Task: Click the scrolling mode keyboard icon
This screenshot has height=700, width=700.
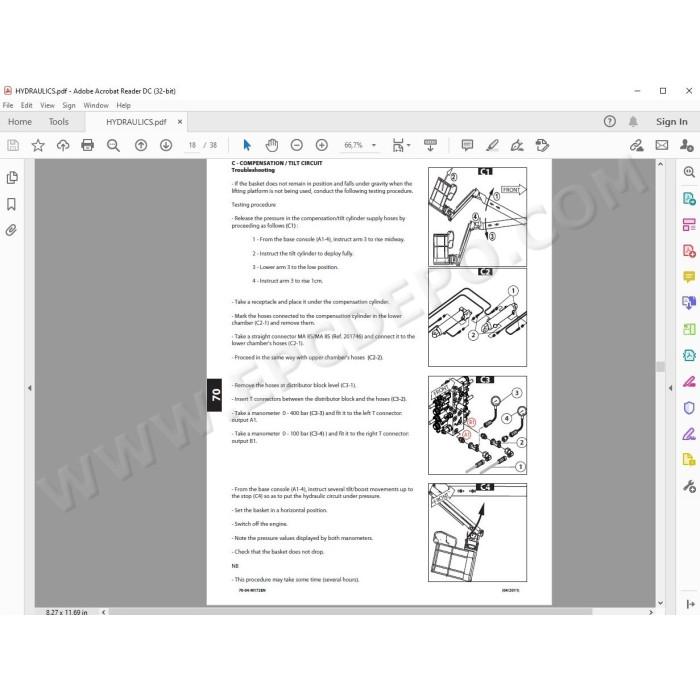Action: tap(430, 145)
